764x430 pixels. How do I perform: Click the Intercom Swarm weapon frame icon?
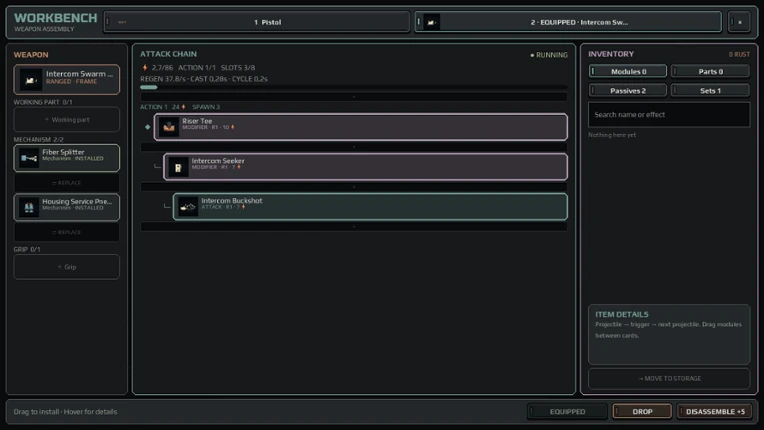click(x=30, y=80)
